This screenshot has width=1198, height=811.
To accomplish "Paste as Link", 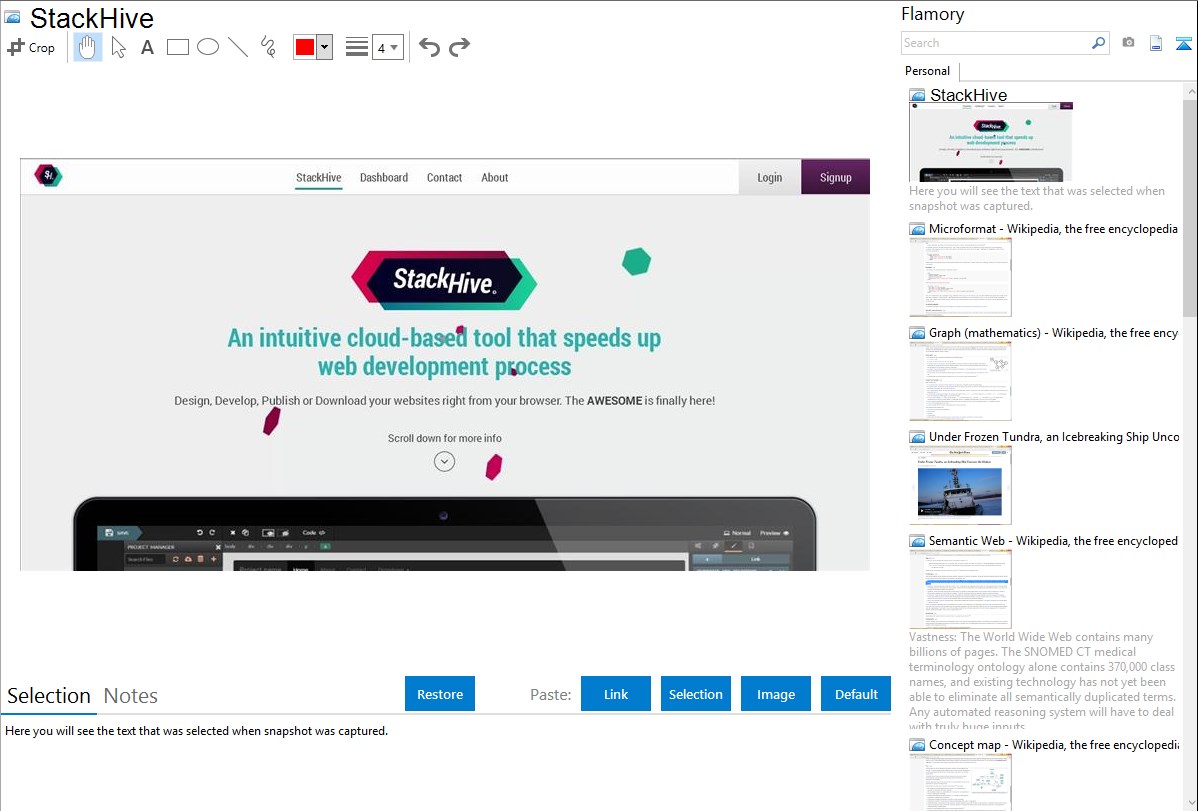I will tap(616, 694).
